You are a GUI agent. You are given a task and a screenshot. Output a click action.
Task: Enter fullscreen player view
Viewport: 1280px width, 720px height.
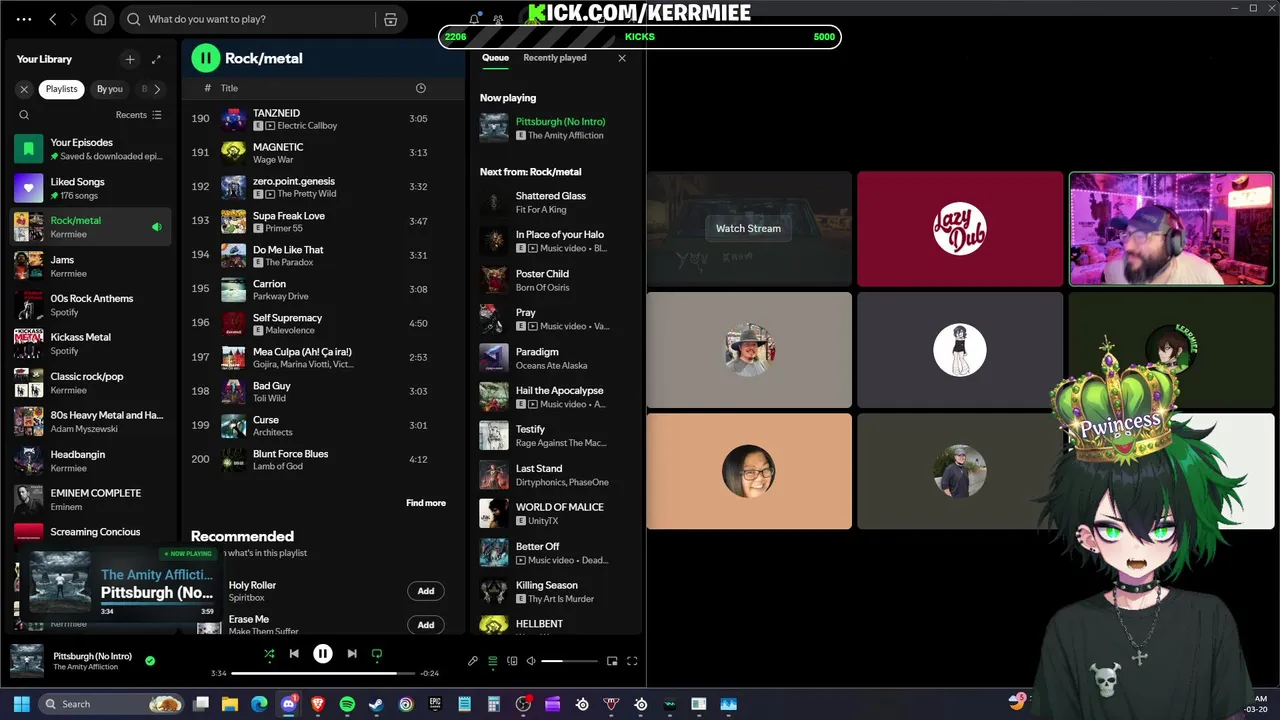click(632, 661)
